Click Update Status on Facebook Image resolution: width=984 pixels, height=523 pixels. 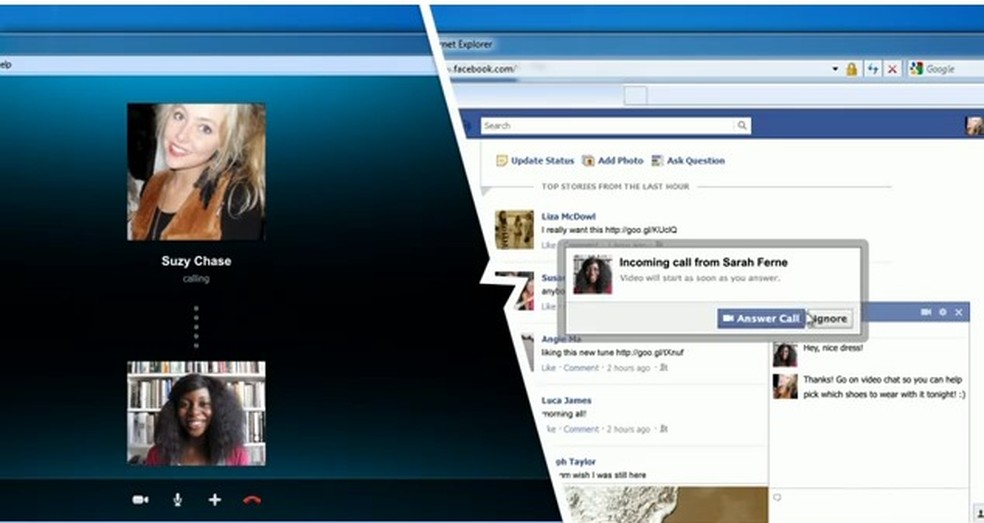click(535, 161)
